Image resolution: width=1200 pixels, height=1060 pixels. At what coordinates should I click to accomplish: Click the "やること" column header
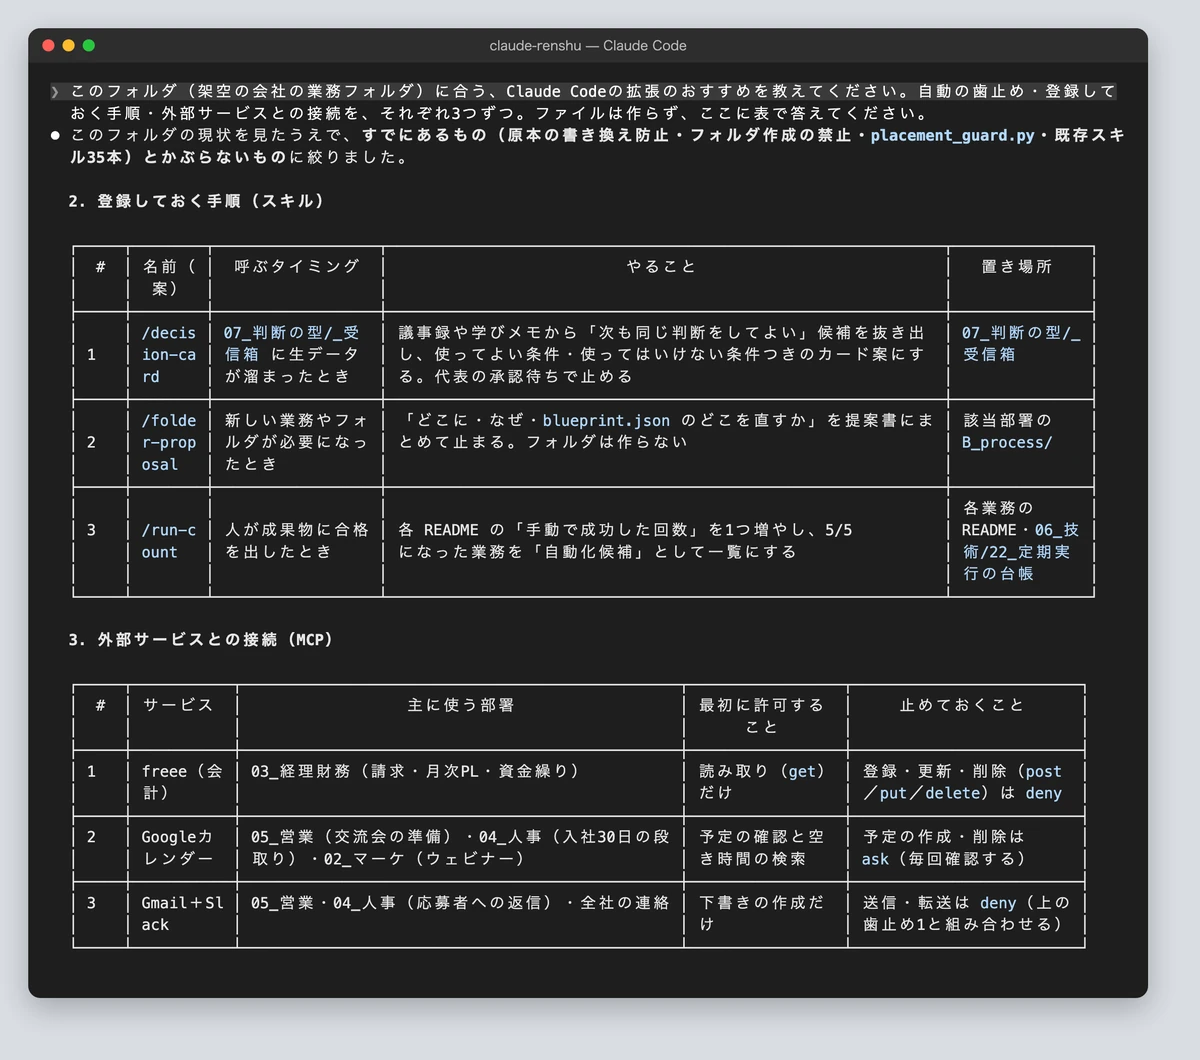pos(661,267)
